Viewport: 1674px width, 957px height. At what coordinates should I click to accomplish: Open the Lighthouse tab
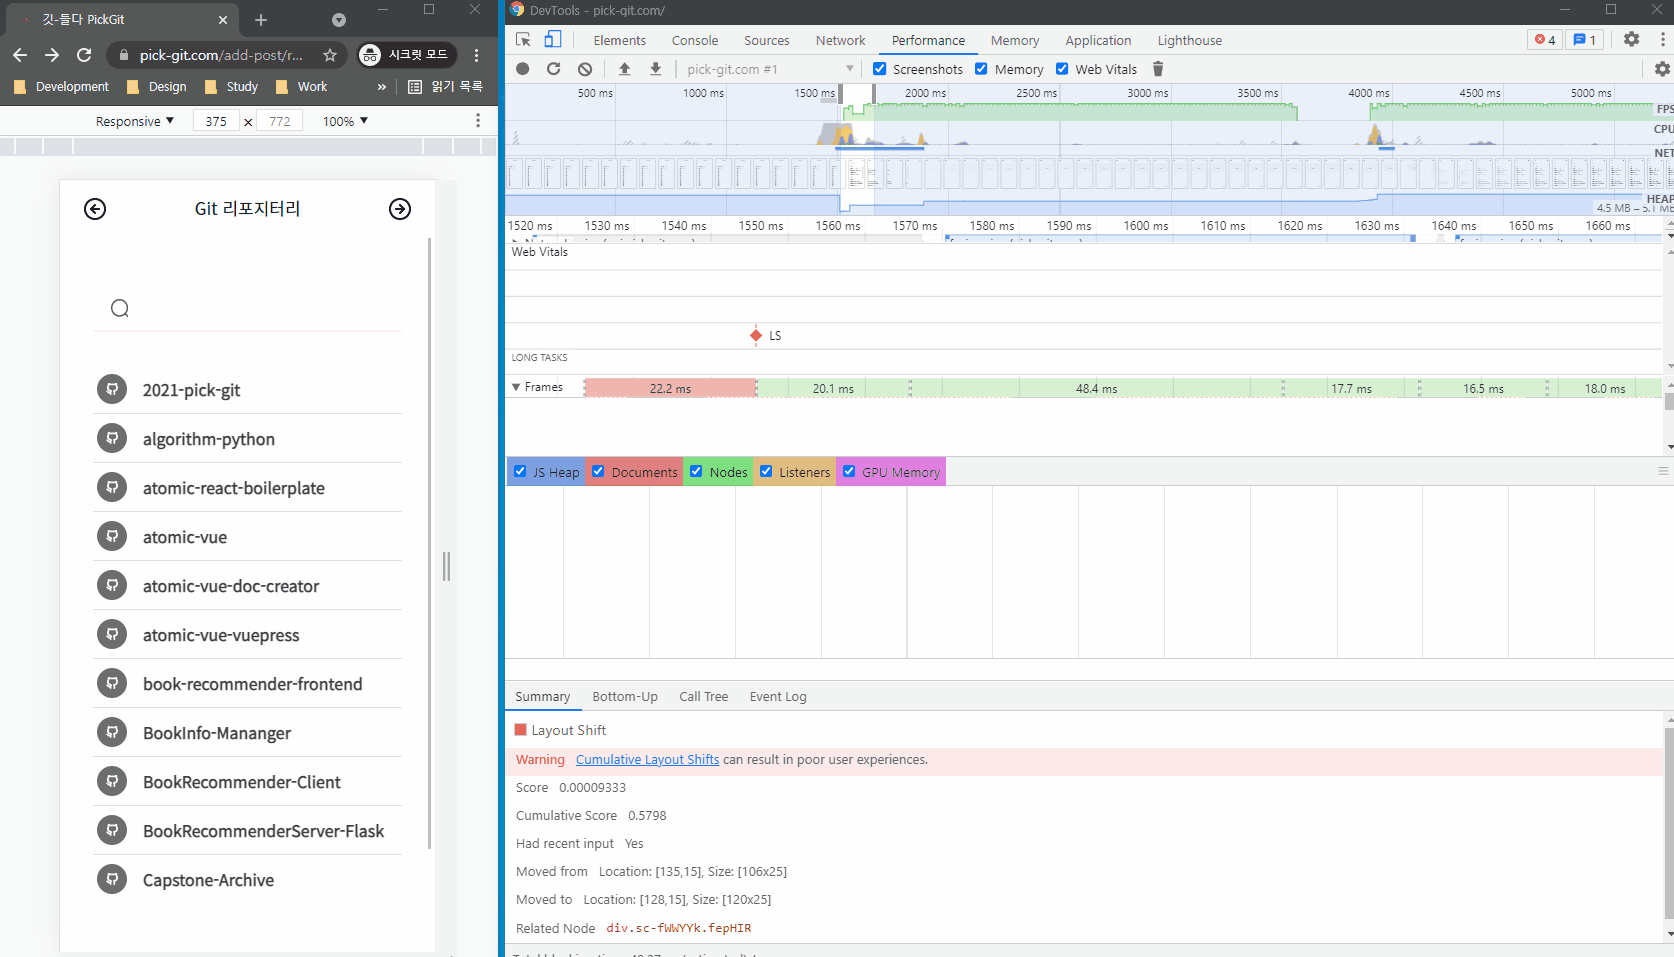click(x=1190, y=40)
